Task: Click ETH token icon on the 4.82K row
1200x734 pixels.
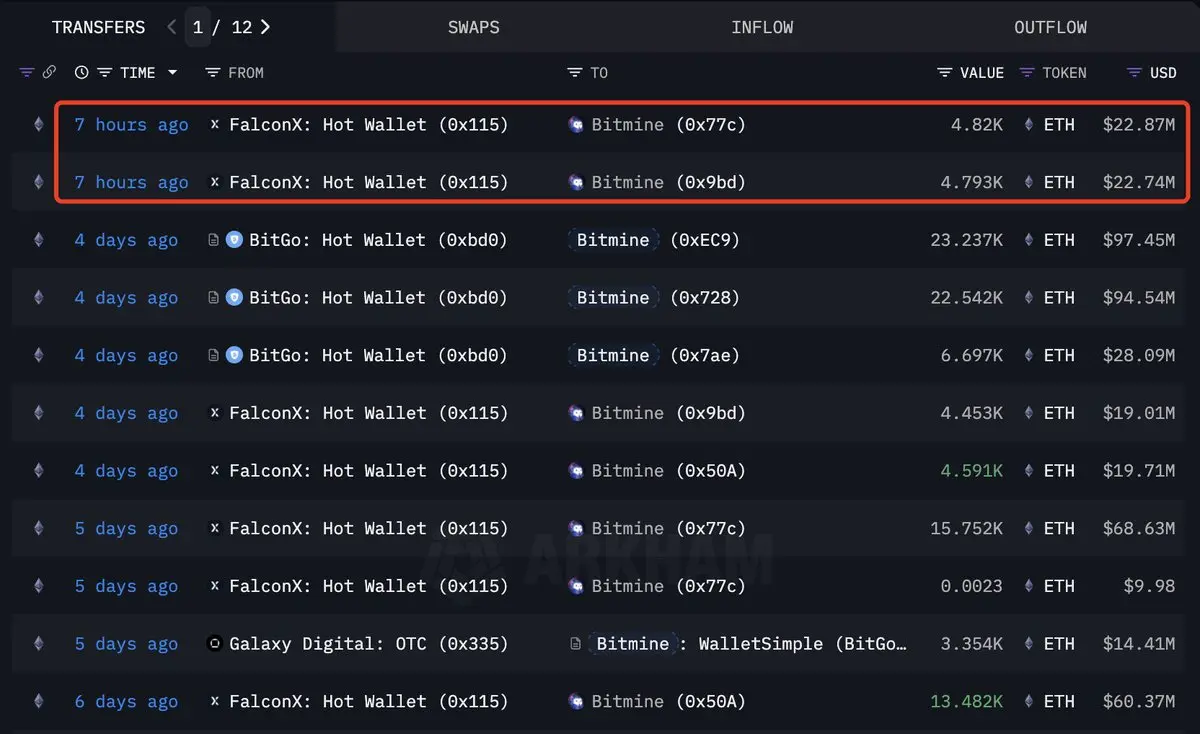Action: pos(1029,124)
